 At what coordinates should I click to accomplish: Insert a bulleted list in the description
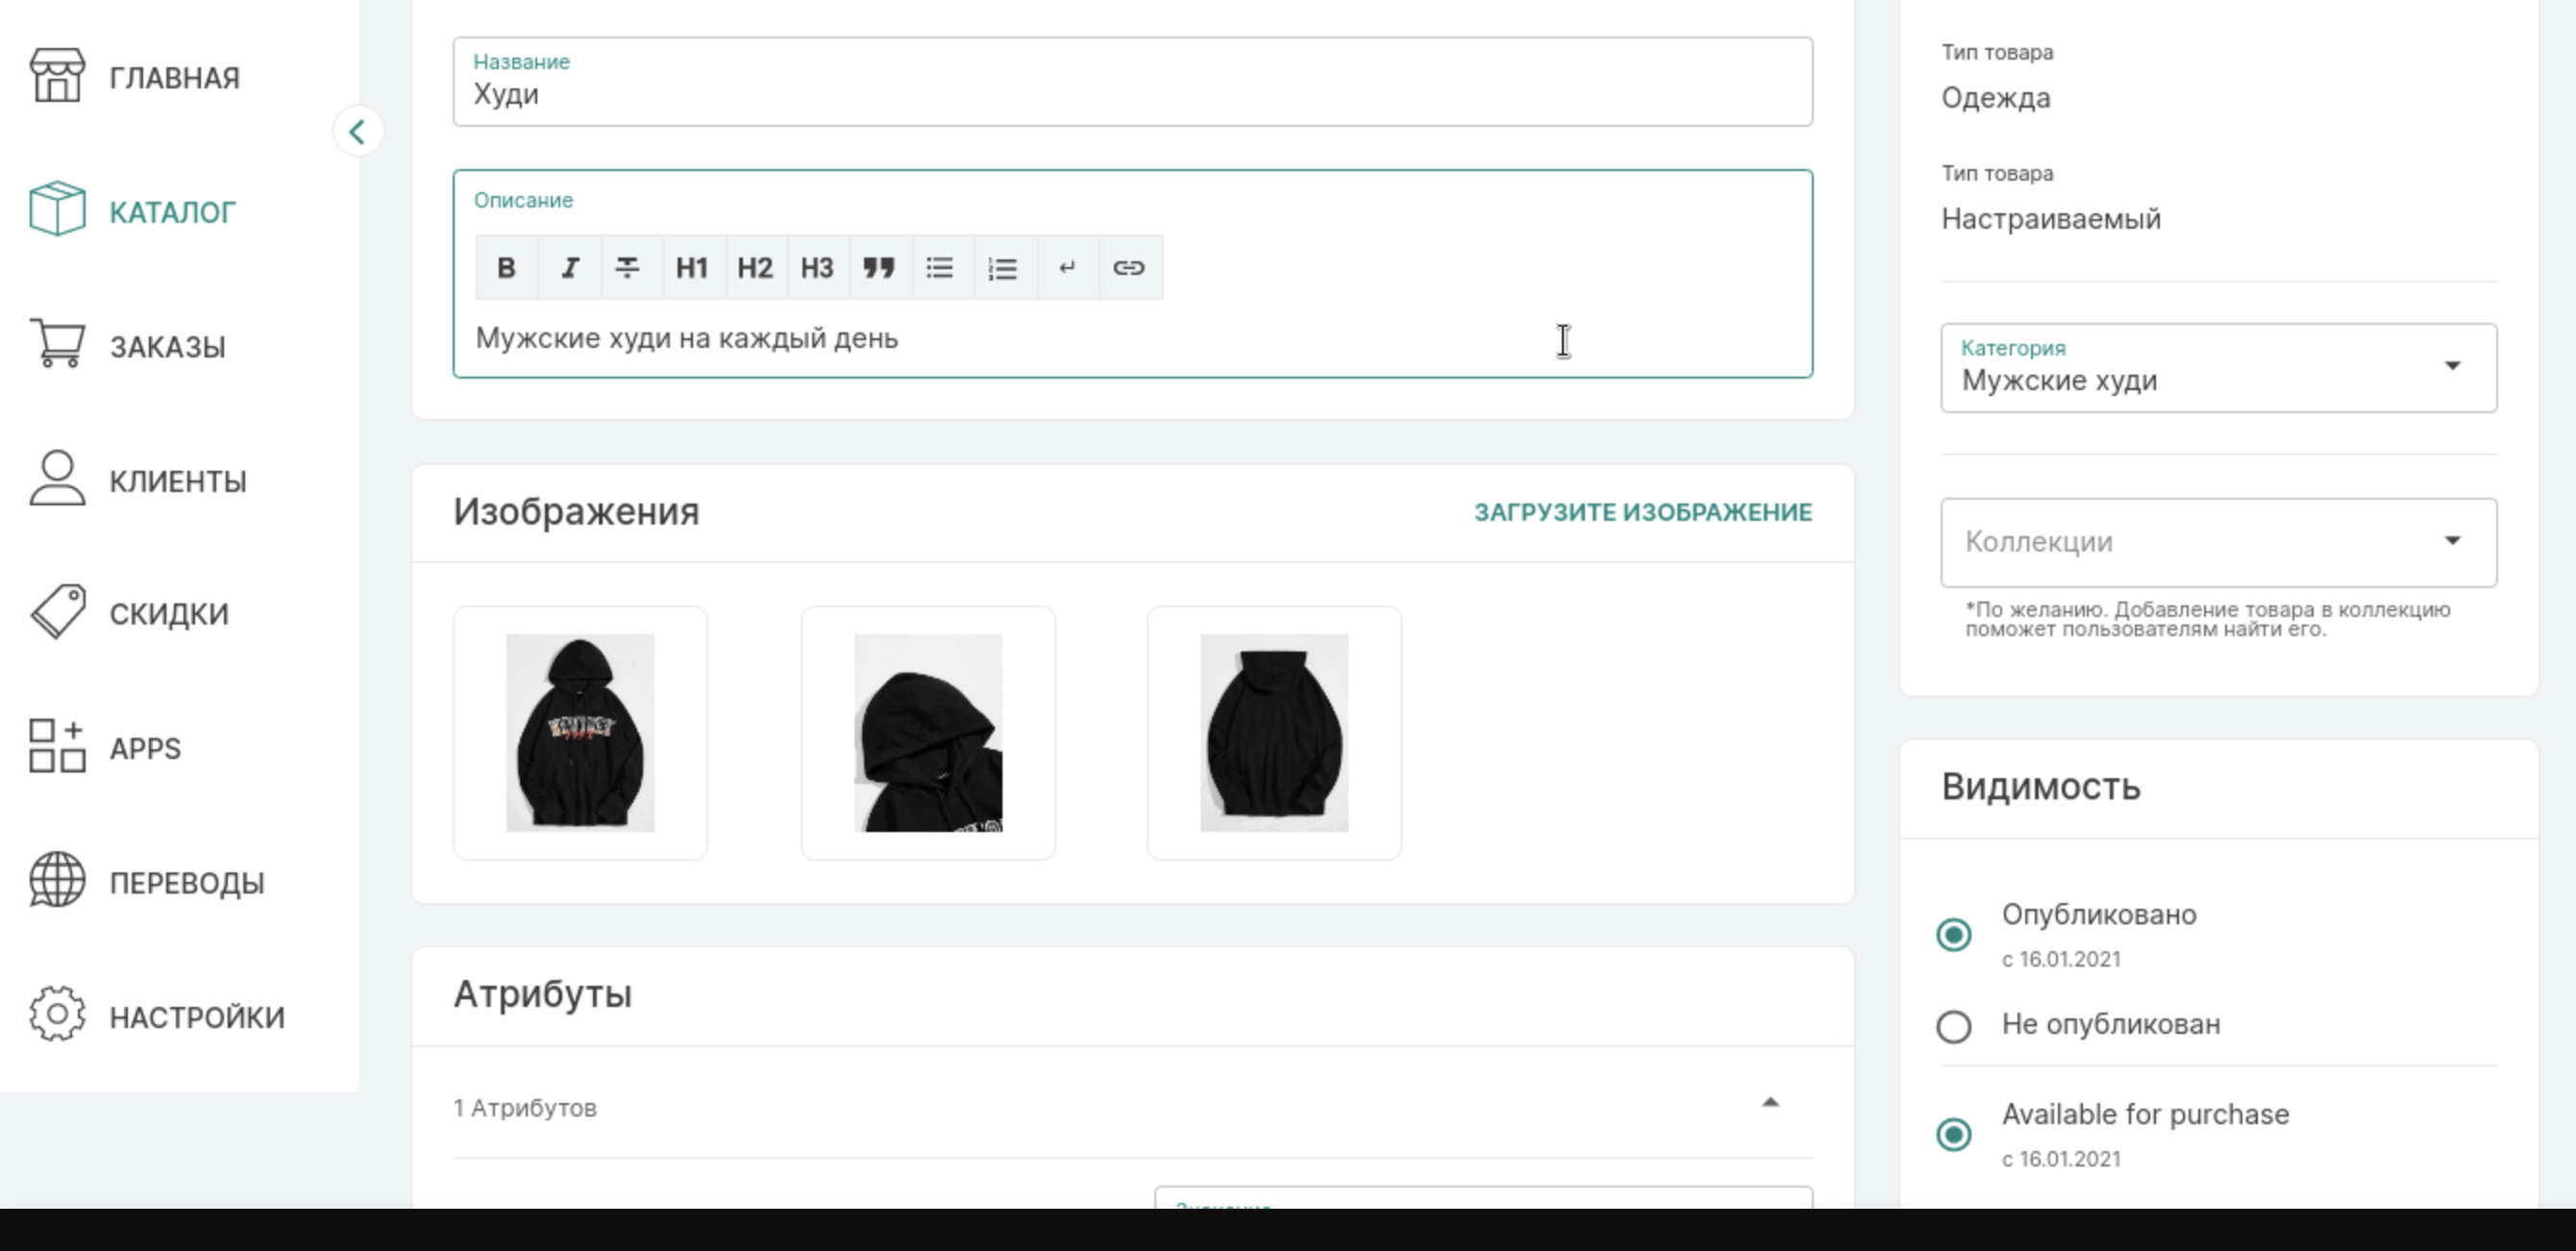point(940,267)
